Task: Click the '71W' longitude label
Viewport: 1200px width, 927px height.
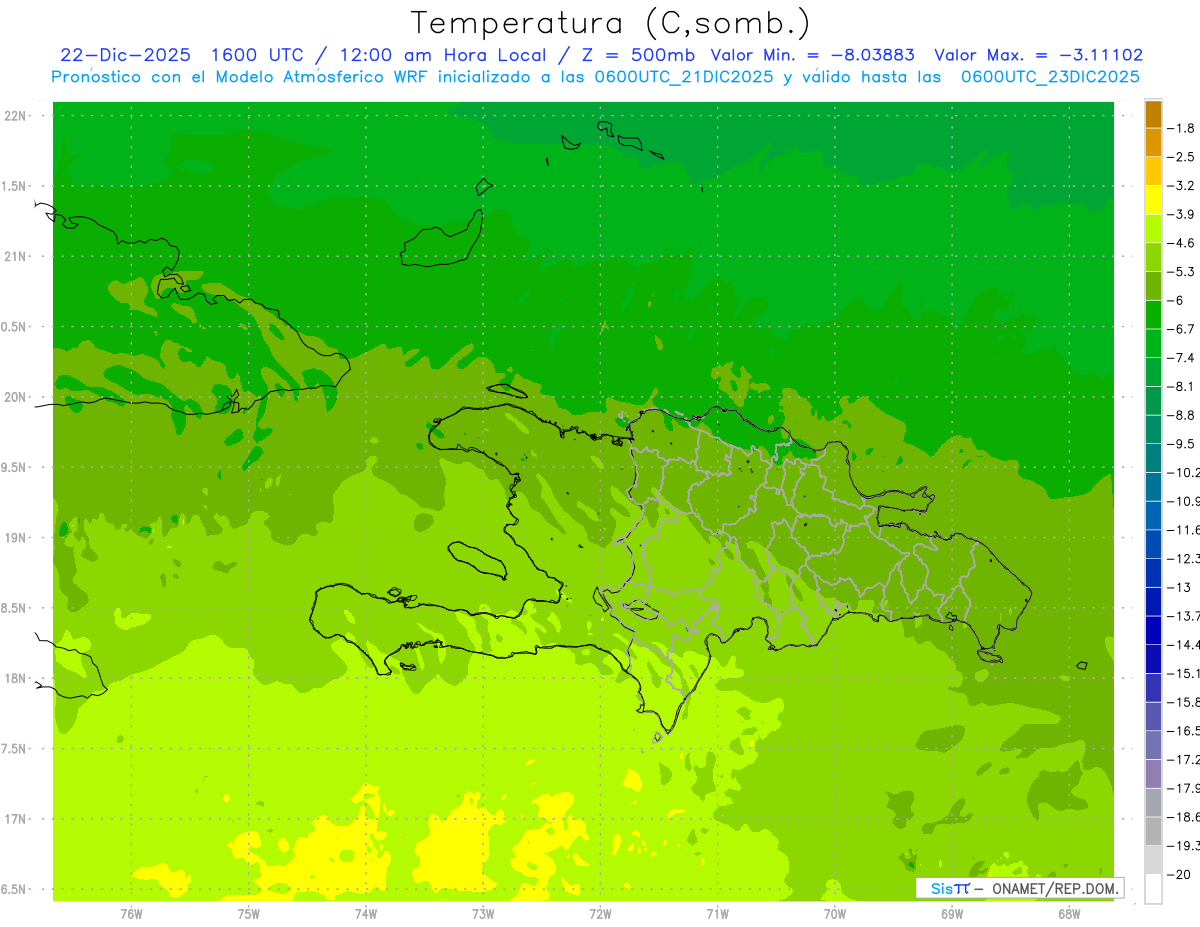Action: point(718,913)
